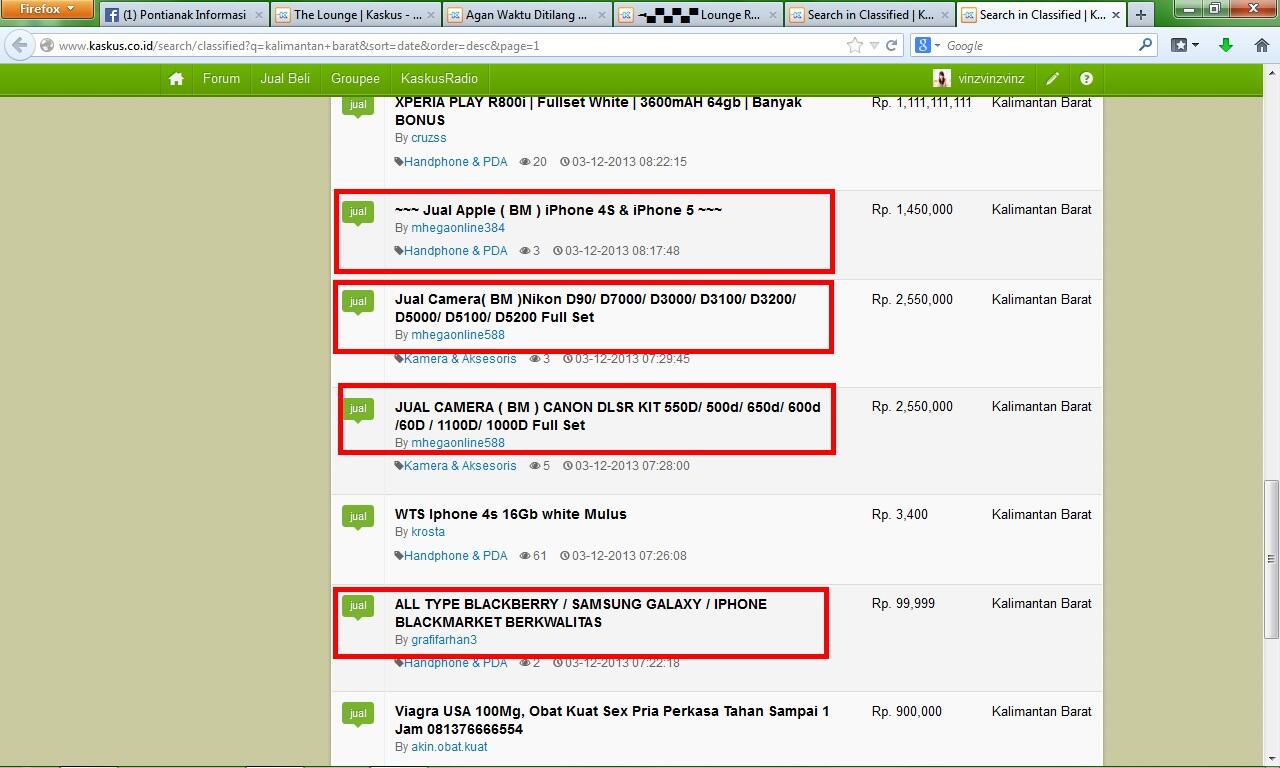Open vinzvinzvinz username menu
This screenshot has height=768, width=1280.
click(x=991, y=79)
